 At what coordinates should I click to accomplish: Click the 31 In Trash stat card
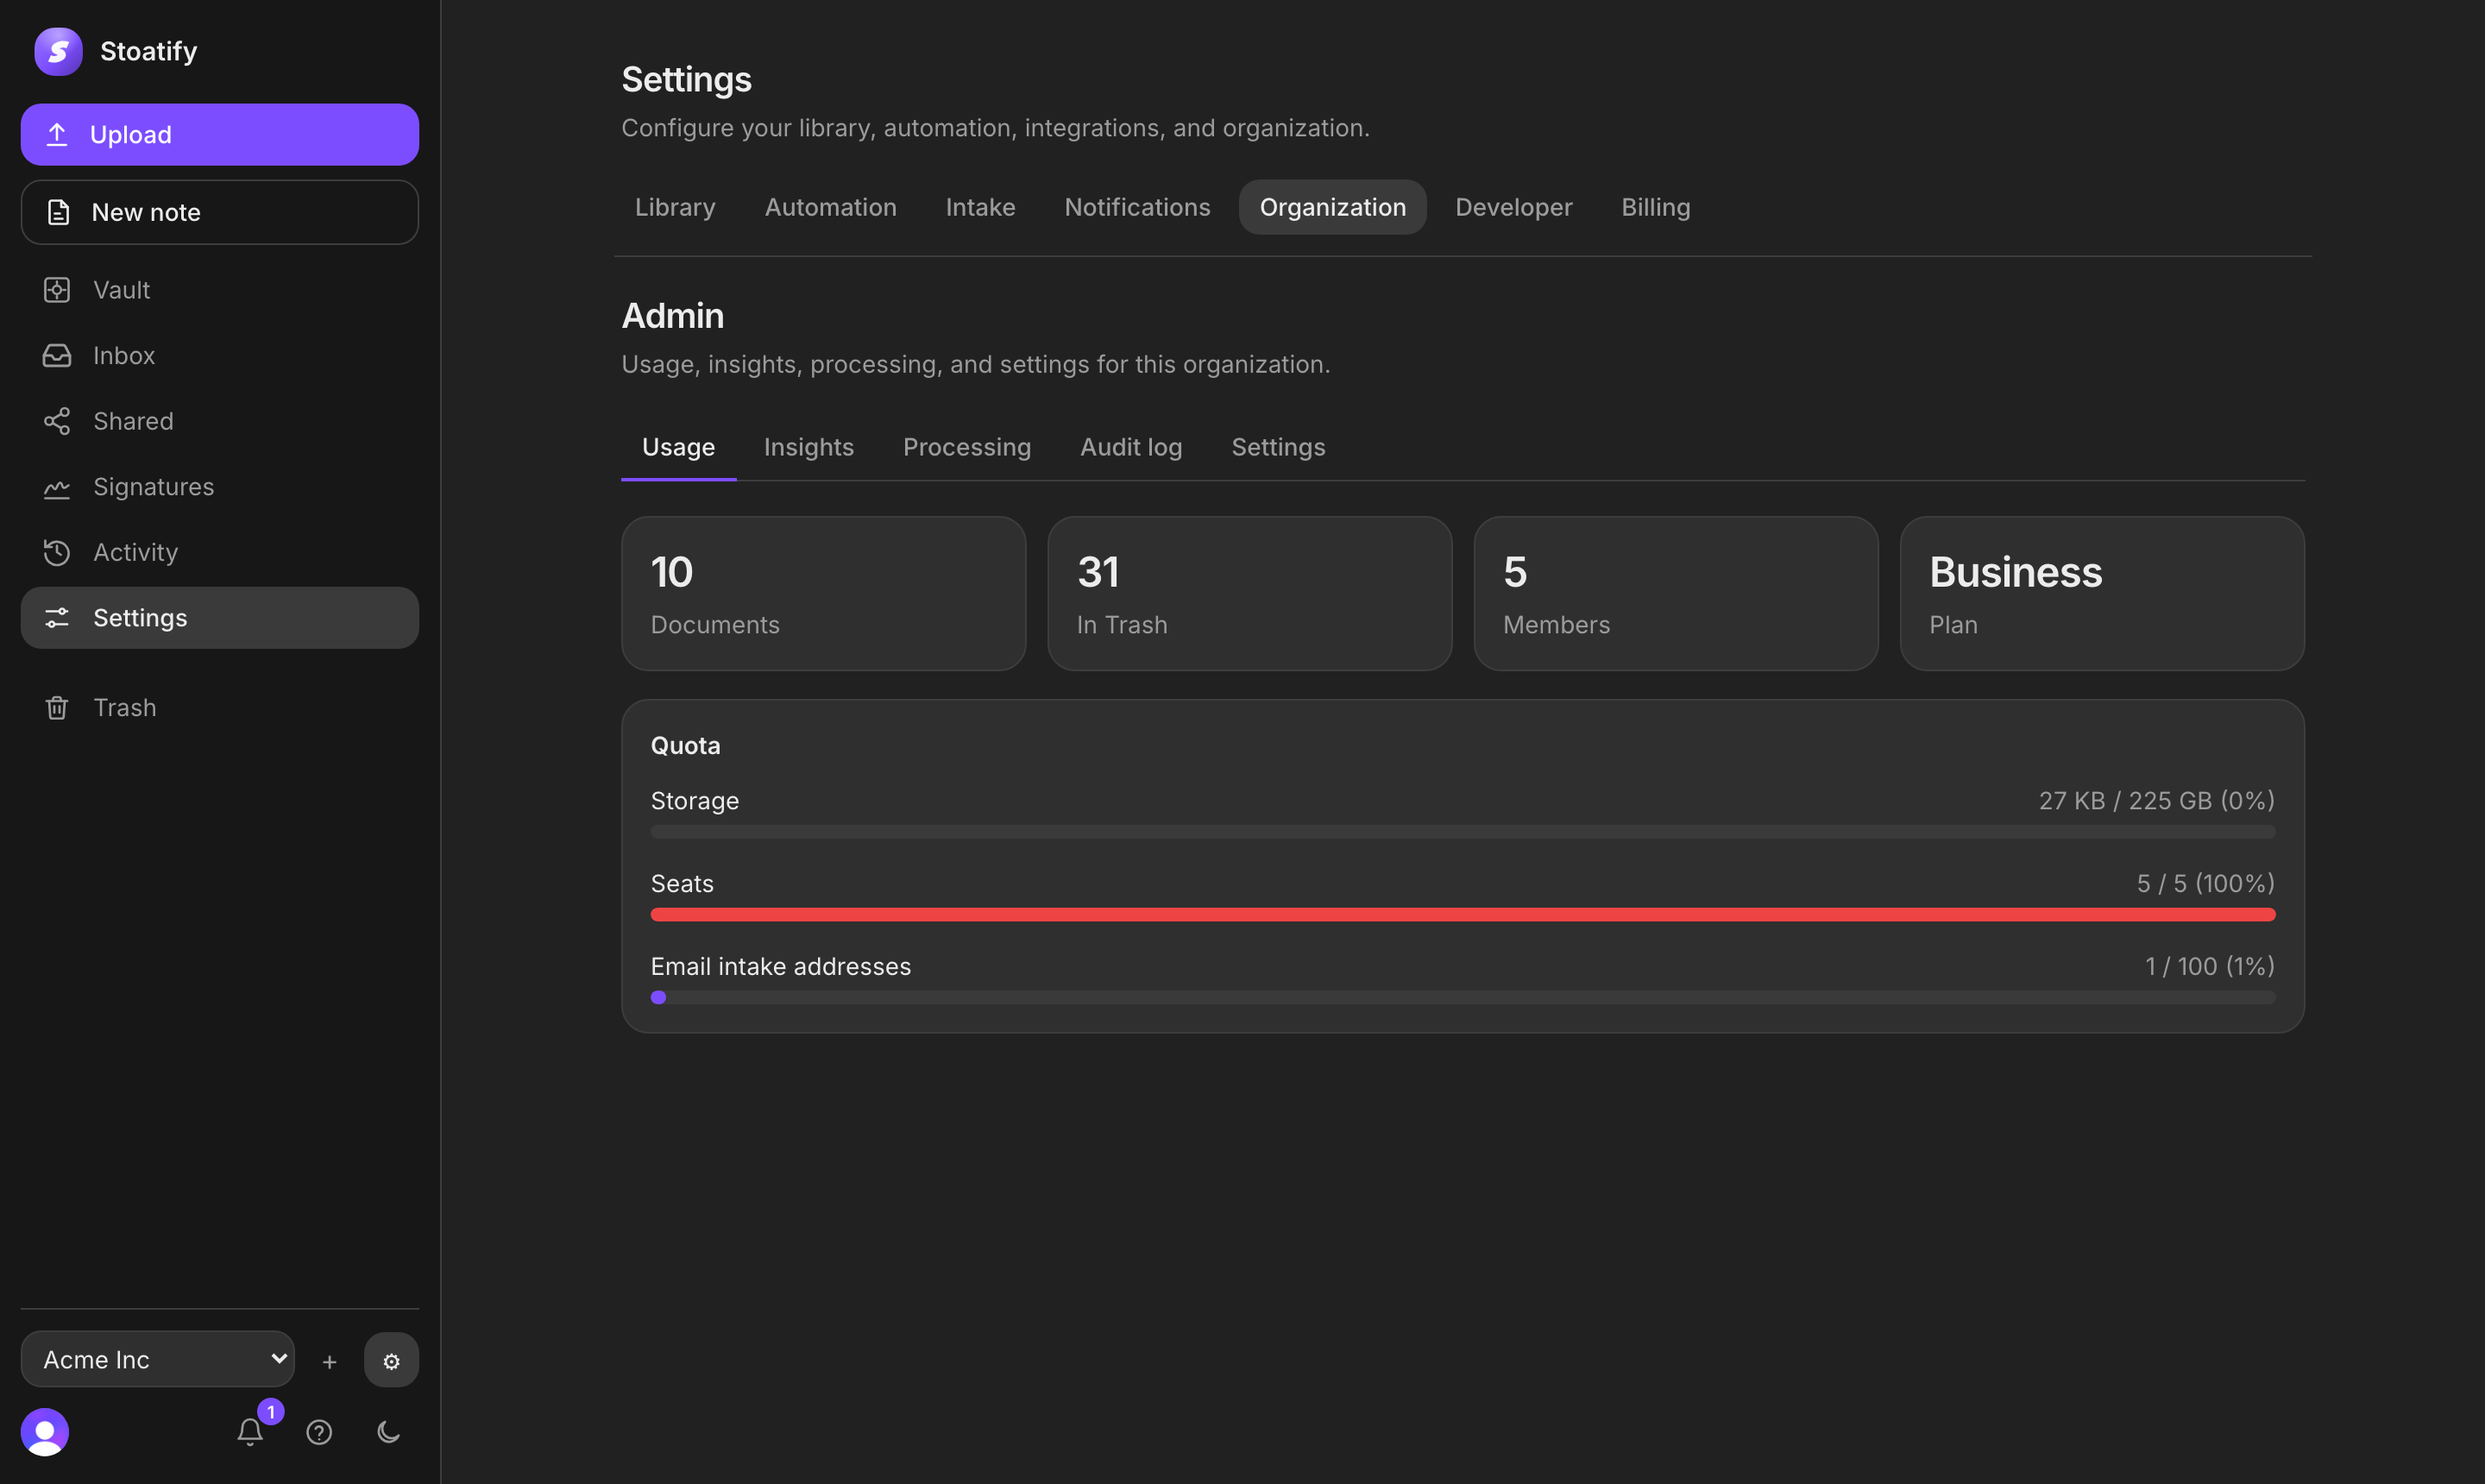[1249, 593]
